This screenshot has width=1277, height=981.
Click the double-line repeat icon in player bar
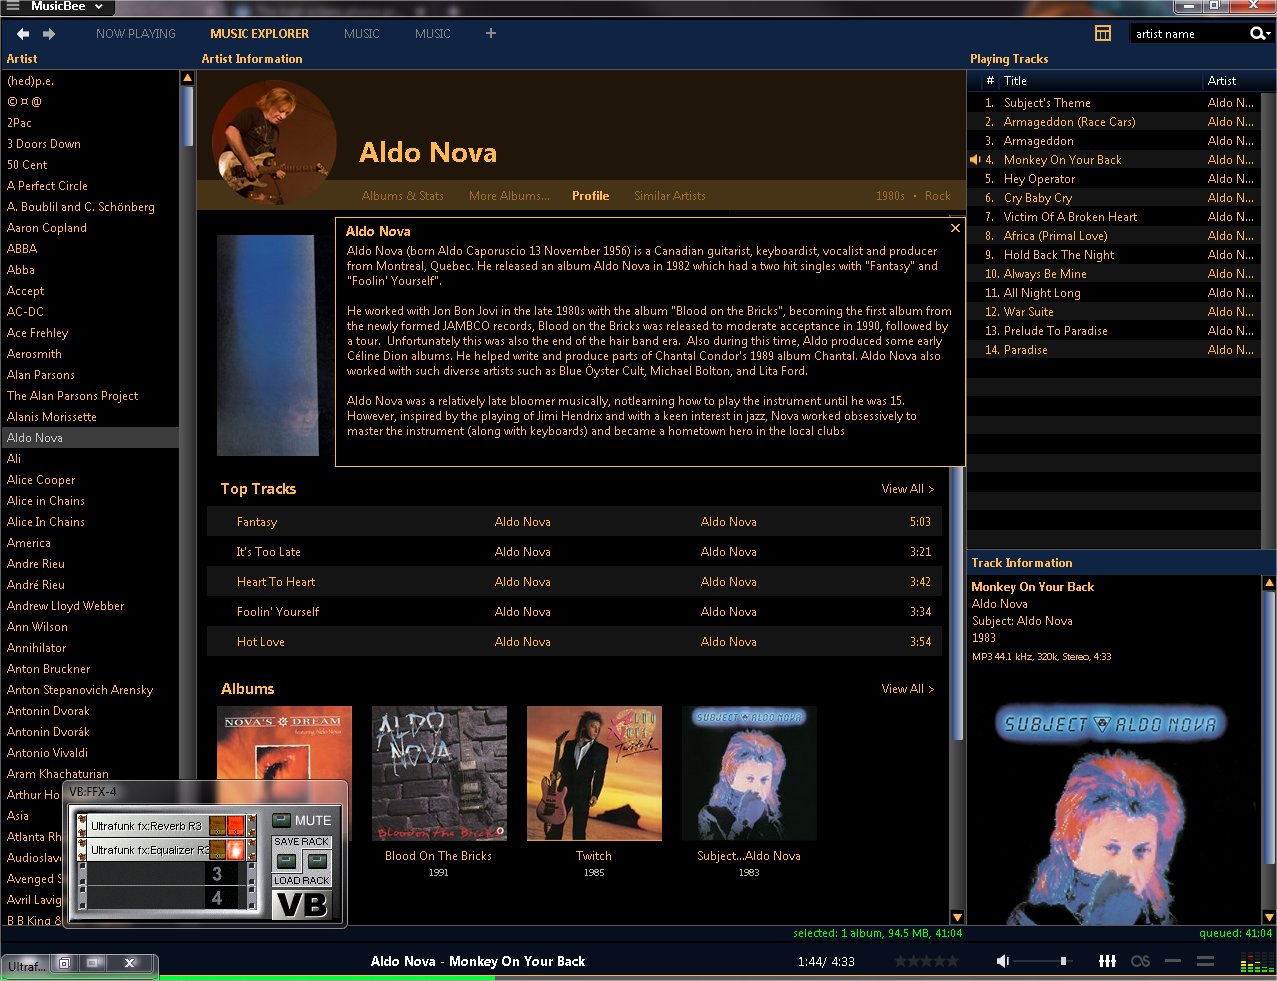pyautogui.click(x=1205, y=961)
